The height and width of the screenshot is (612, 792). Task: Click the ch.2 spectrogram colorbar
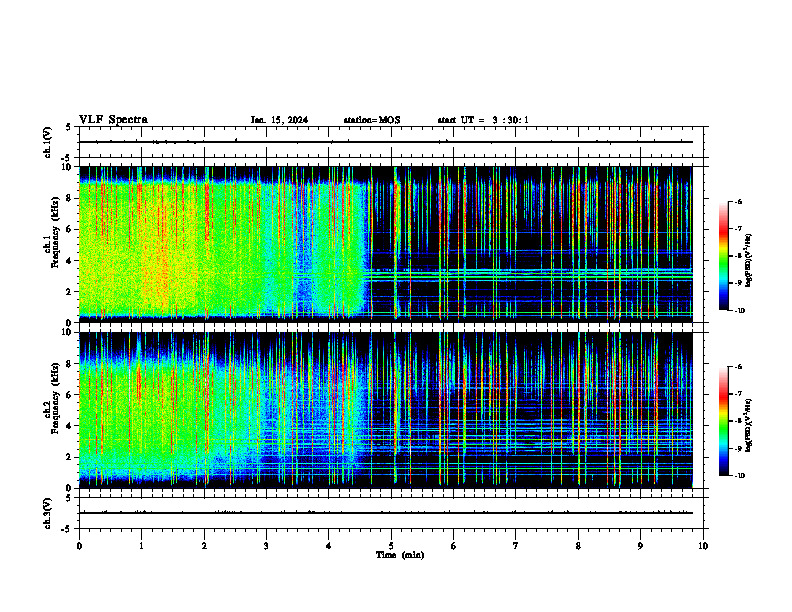click(x=723, y=421)
